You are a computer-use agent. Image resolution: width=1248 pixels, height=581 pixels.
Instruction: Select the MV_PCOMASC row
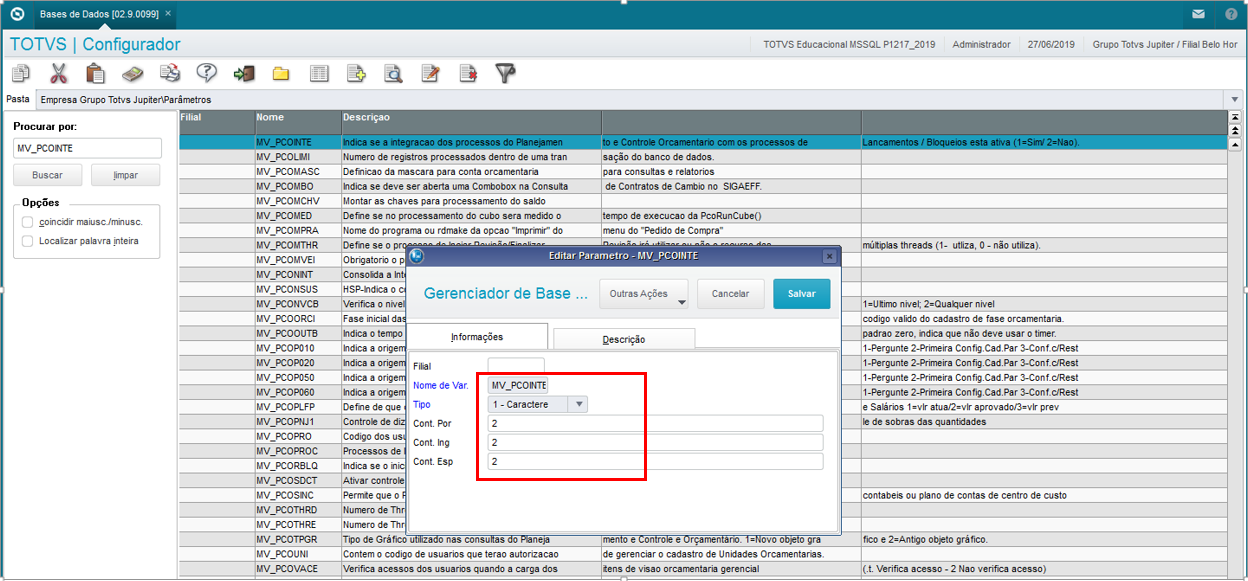click(x=703, y=172)
